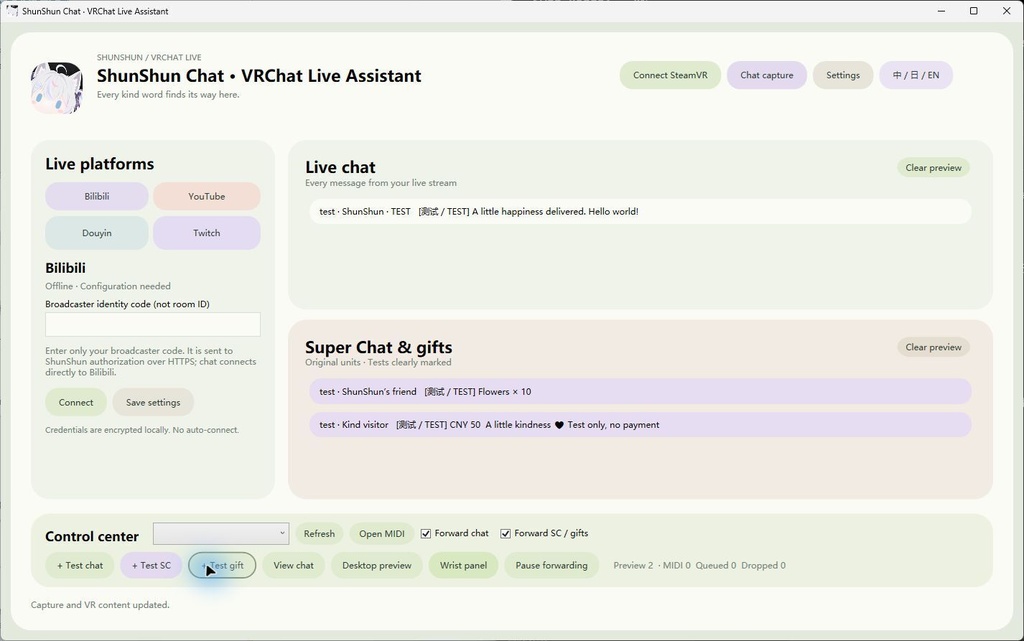
Task: Open the Chat capture view
Action: tap(767, 75)
